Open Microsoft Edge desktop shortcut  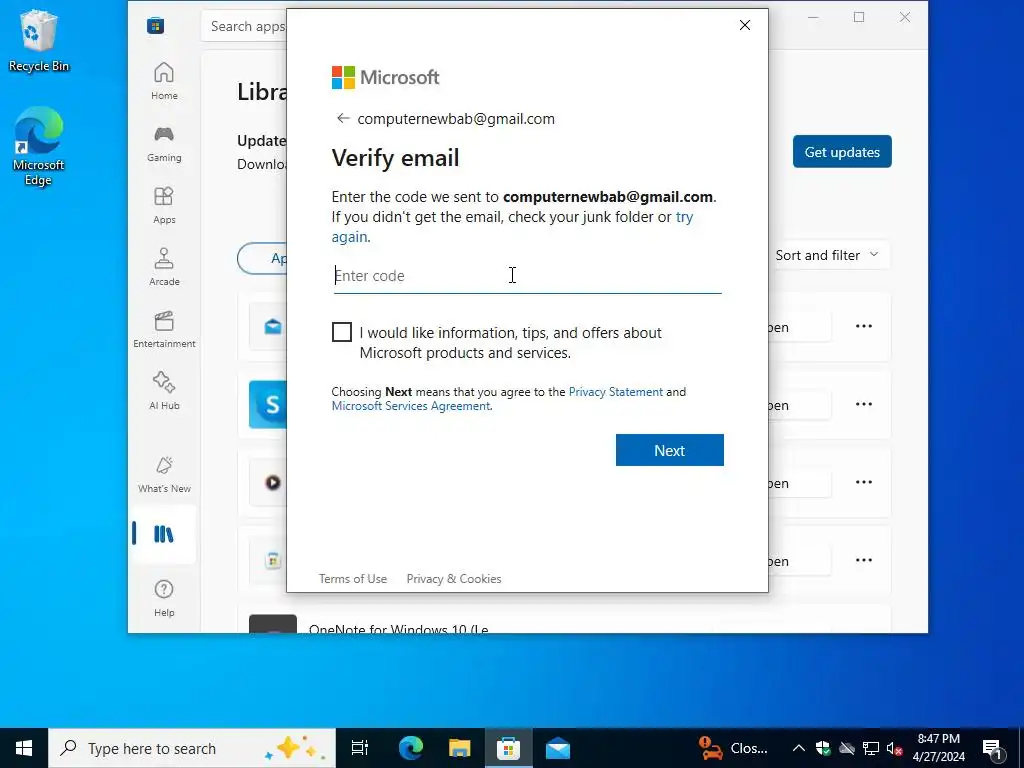(39, 146)
